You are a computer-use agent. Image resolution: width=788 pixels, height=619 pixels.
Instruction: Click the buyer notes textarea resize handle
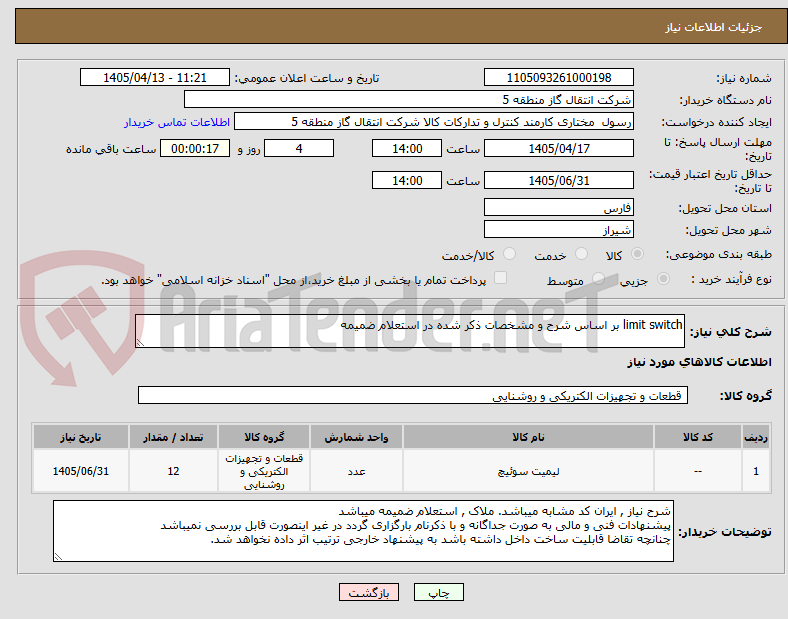[x=58, y=557]
